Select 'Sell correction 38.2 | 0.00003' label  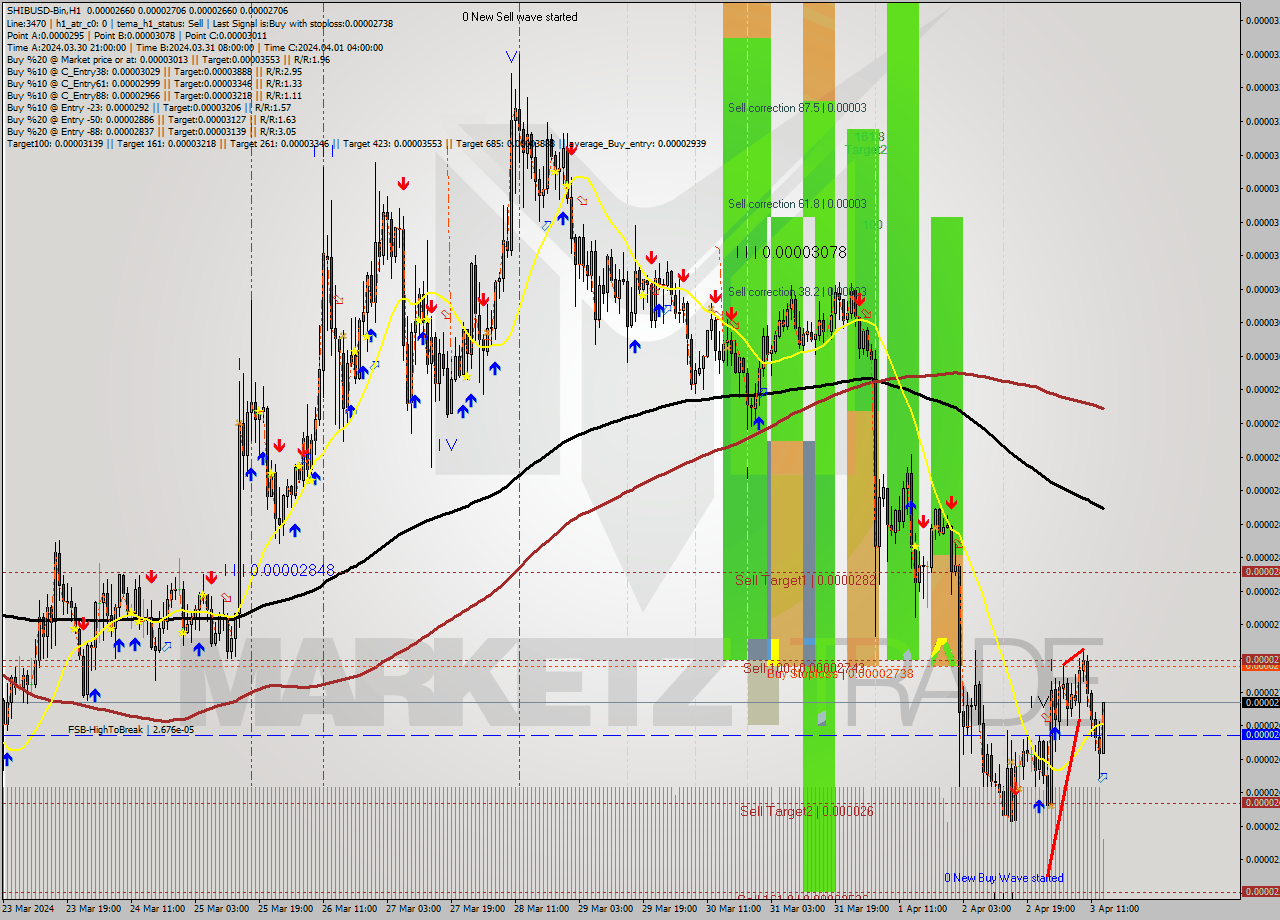click(x=797, y=292)
